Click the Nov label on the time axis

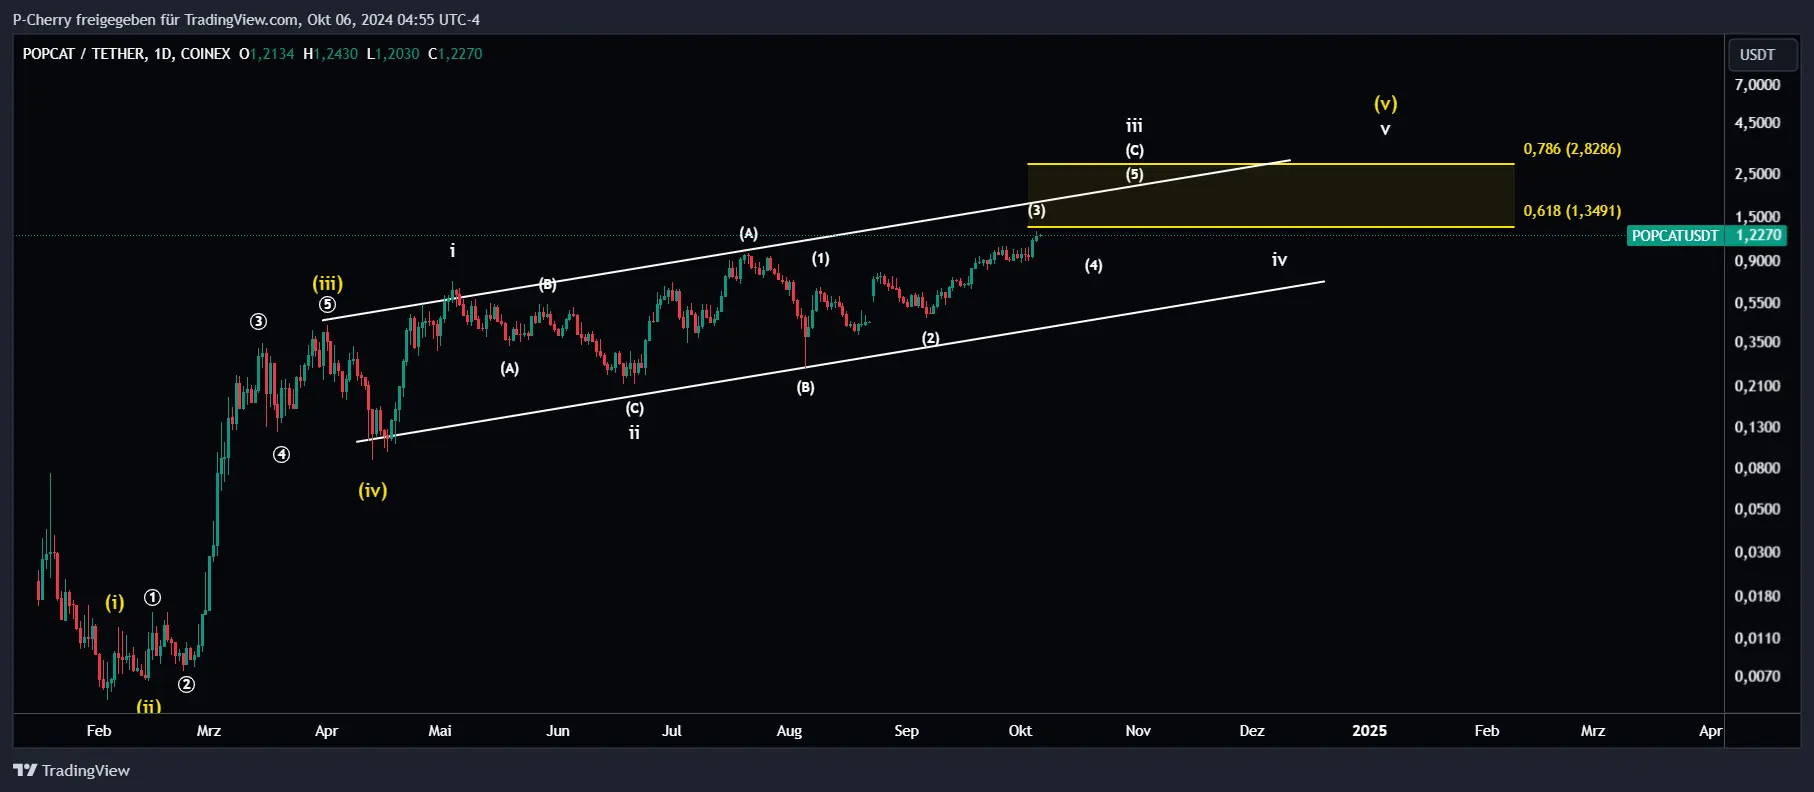1138,731
